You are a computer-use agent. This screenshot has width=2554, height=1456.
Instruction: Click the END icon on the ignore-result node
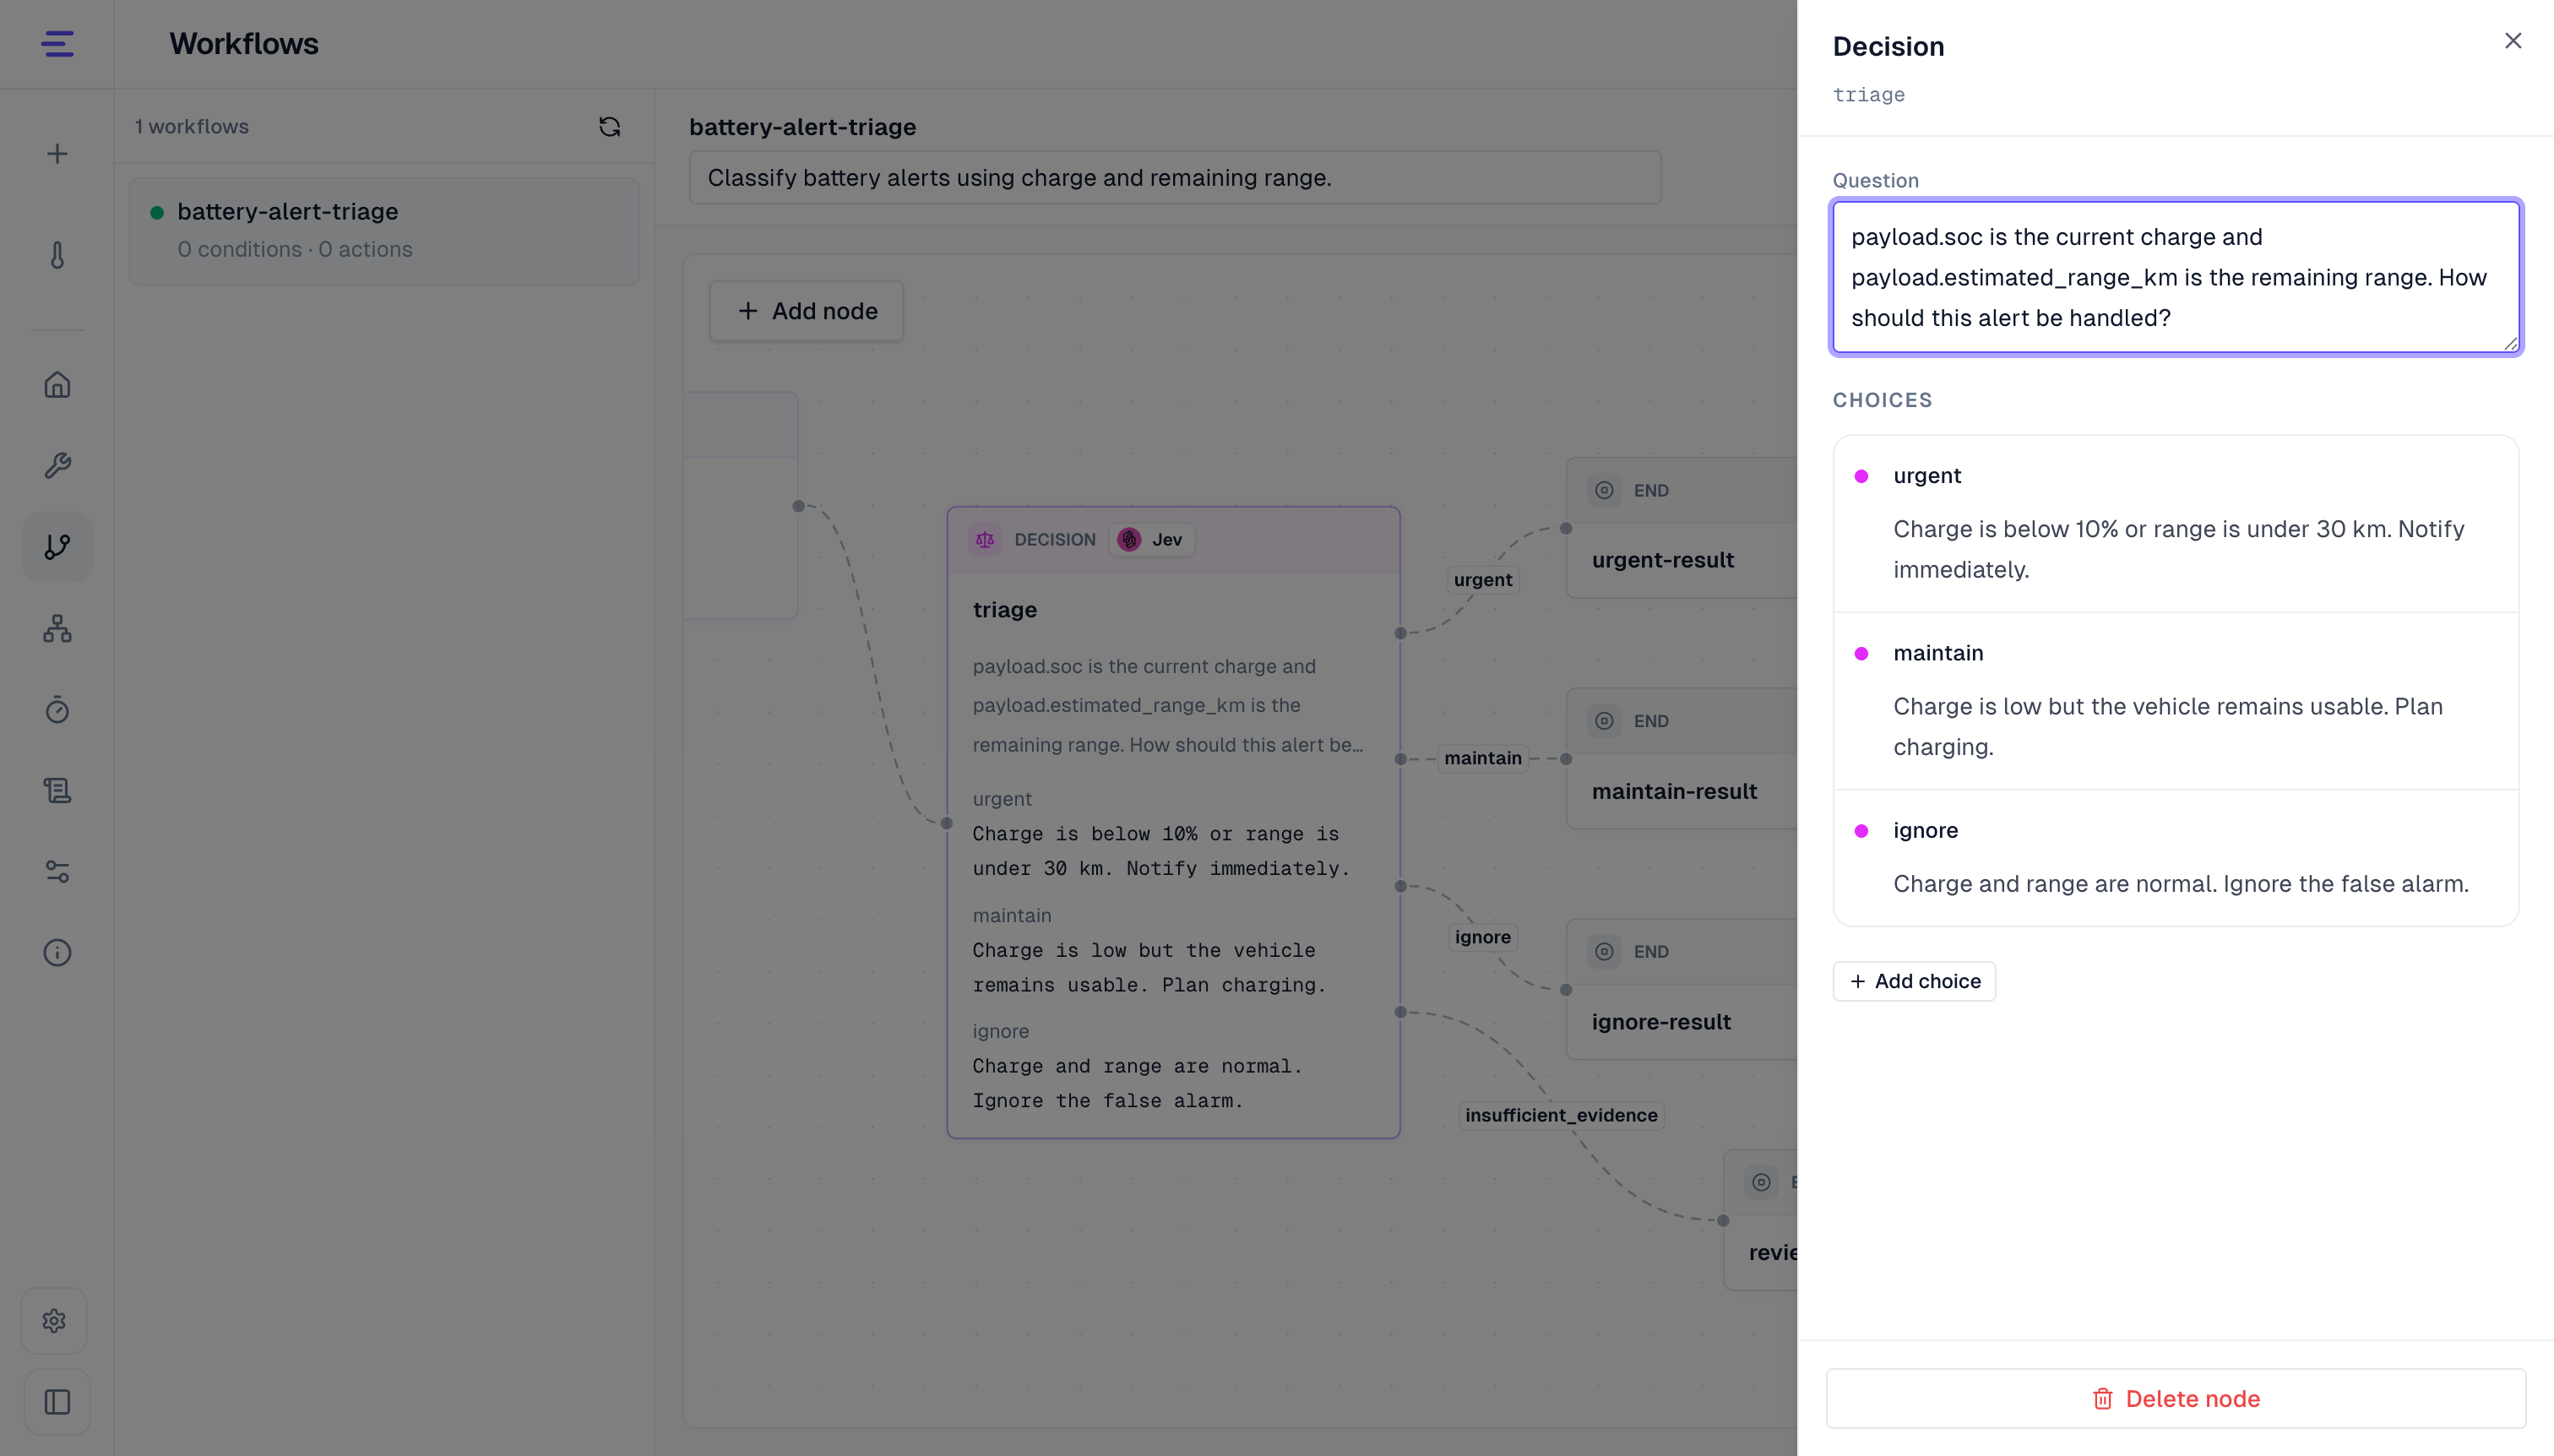(x=1604, y=951)
